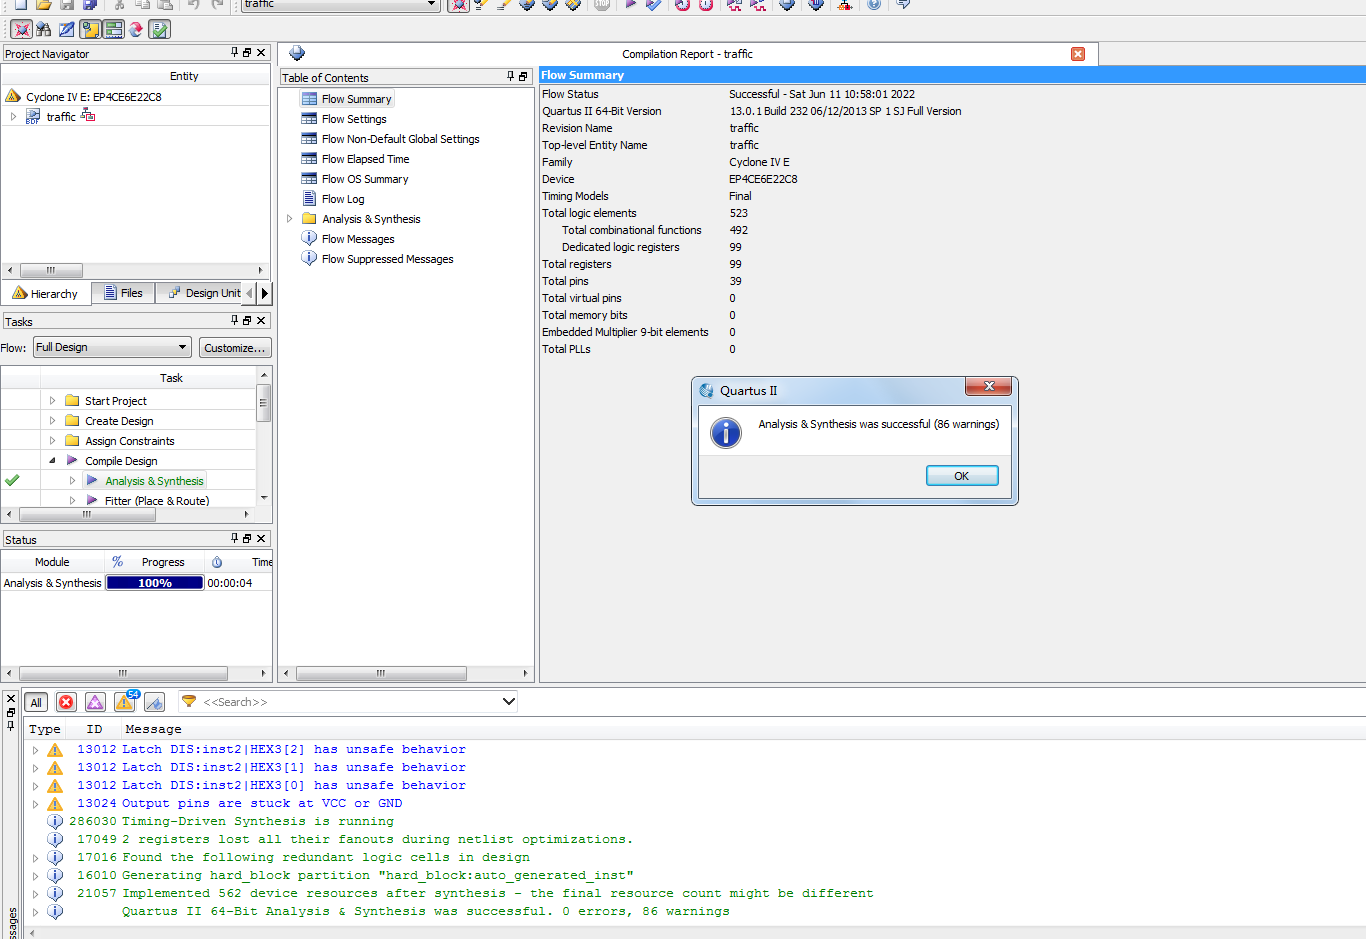Switch to the Design Units tab
The image size is (1366, 939).
[x=204, y=293]
